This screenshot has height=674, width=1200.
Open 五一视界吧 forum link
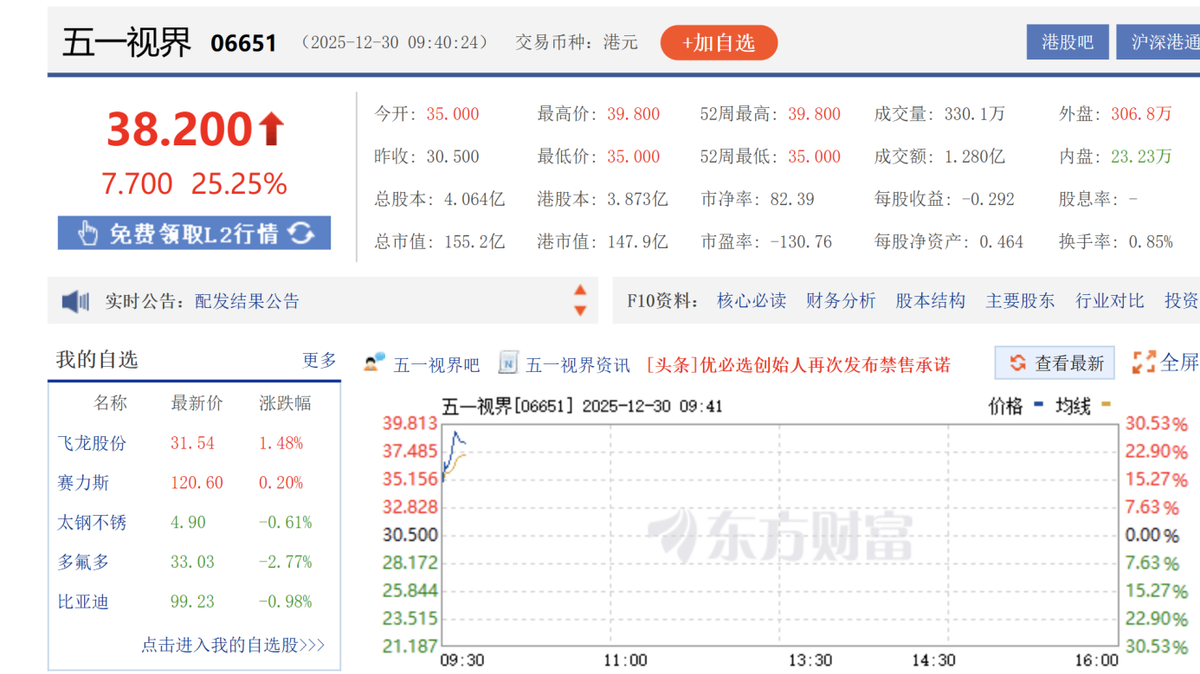[436, 365]
